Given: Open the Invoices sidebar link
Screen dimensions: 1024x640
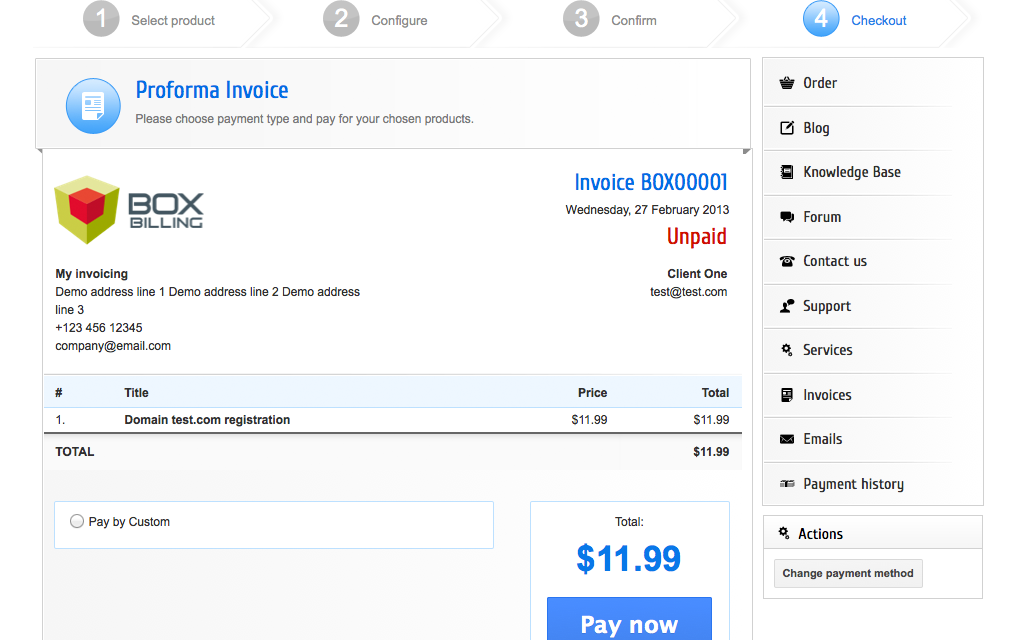Looking at the screenshot, I should (827, 395).
